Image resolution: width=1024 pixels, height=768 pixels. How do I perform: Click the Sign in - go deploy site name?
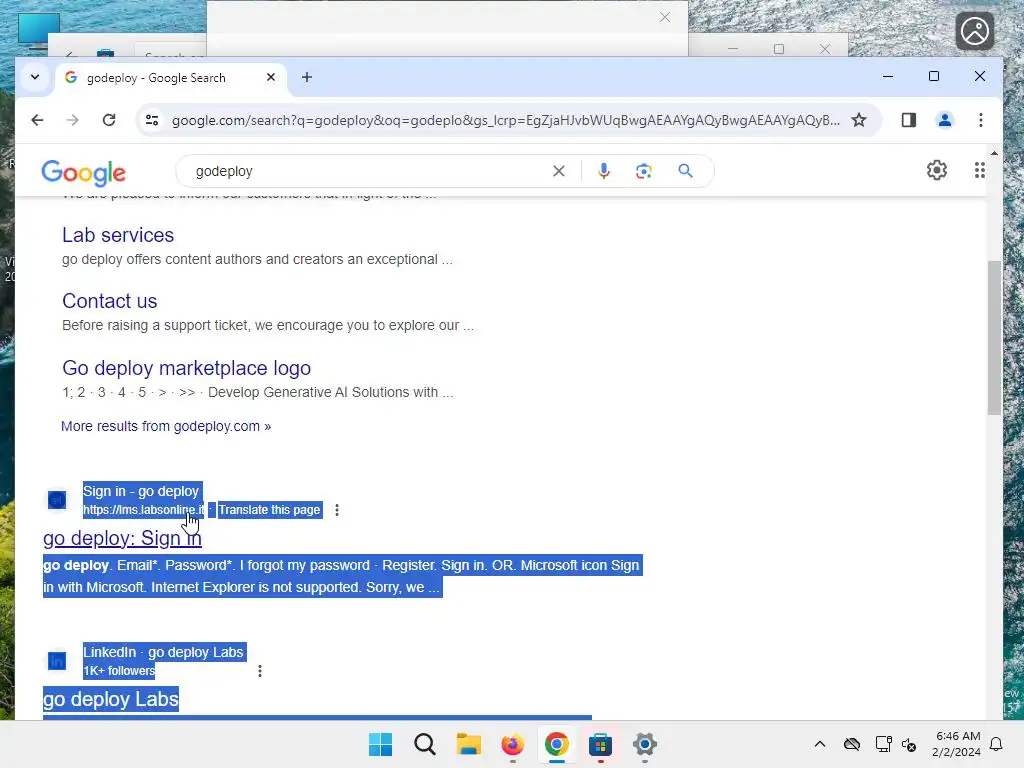click(141, 492)
